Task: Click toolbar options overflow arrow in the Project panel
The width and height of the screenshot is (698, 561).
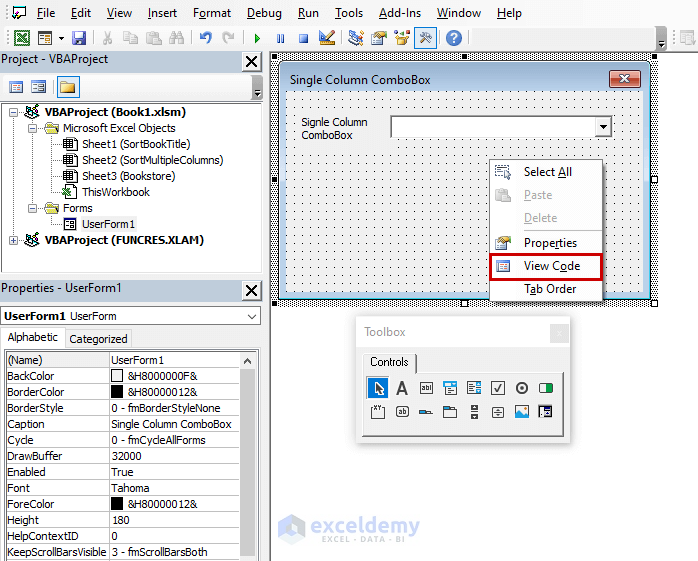Action: point(257,87)
